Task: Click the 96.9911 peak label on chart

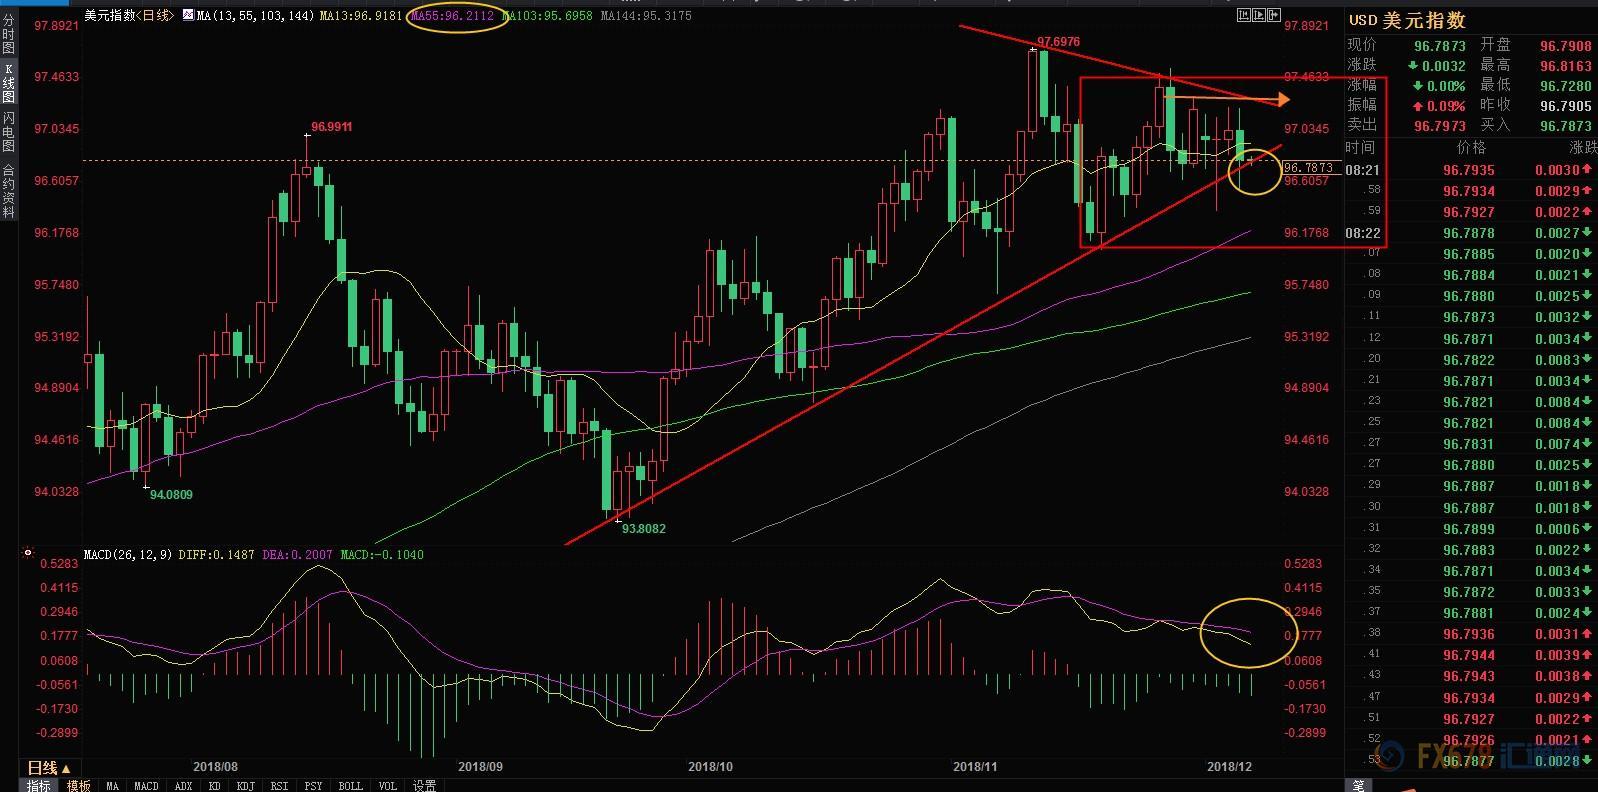Action: click(x=331, y=127)
